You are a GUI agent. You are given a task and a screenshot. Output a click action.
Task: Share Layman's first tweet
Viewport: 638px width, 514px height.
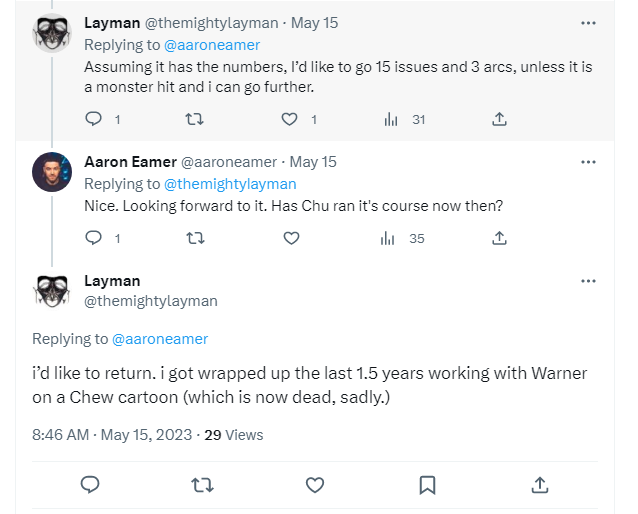click(x=499, y=119)
